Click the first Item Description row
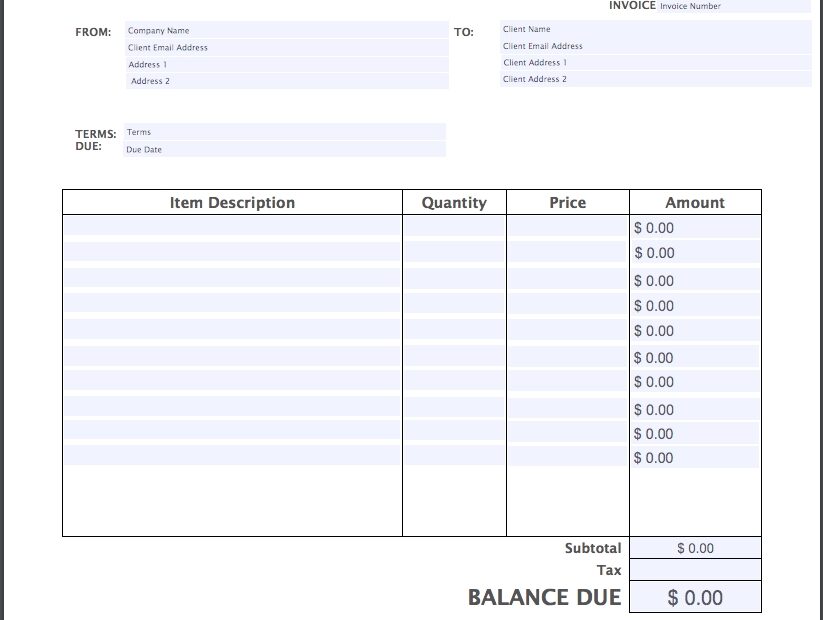The image size is (823, 620). tap(230, 227)
